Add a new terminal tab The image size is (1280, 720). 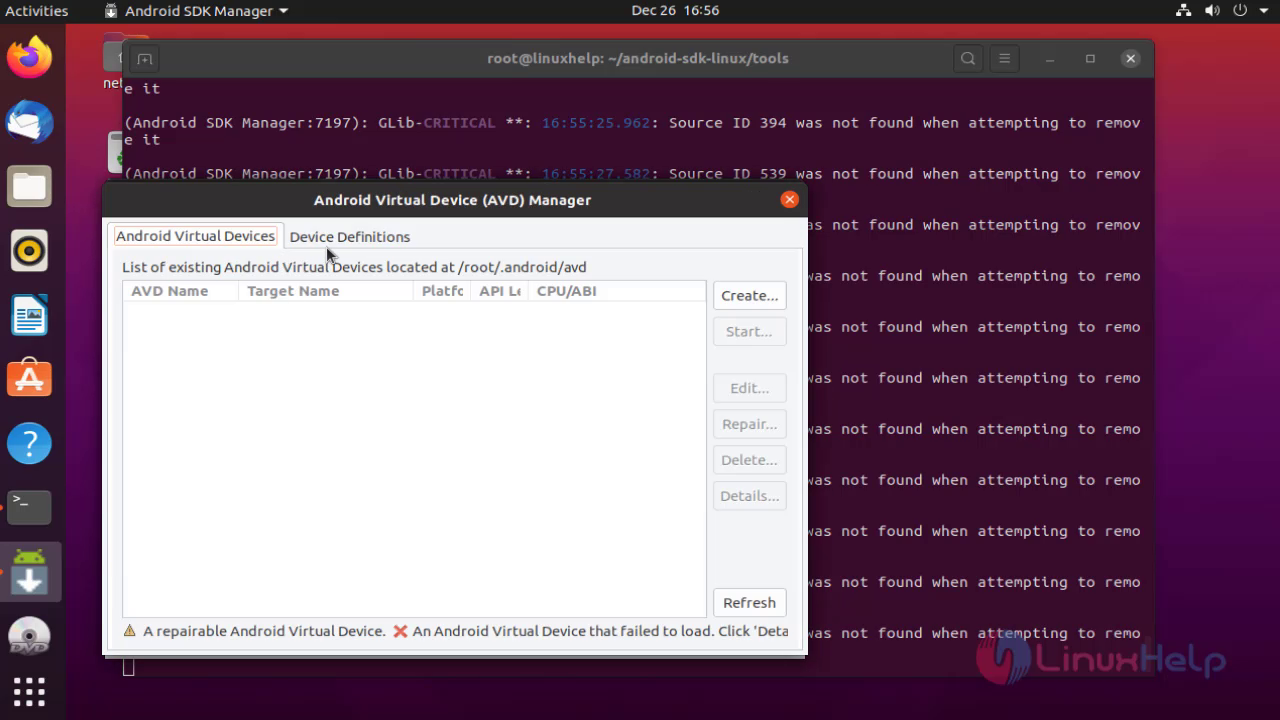[x=144, y=59]
